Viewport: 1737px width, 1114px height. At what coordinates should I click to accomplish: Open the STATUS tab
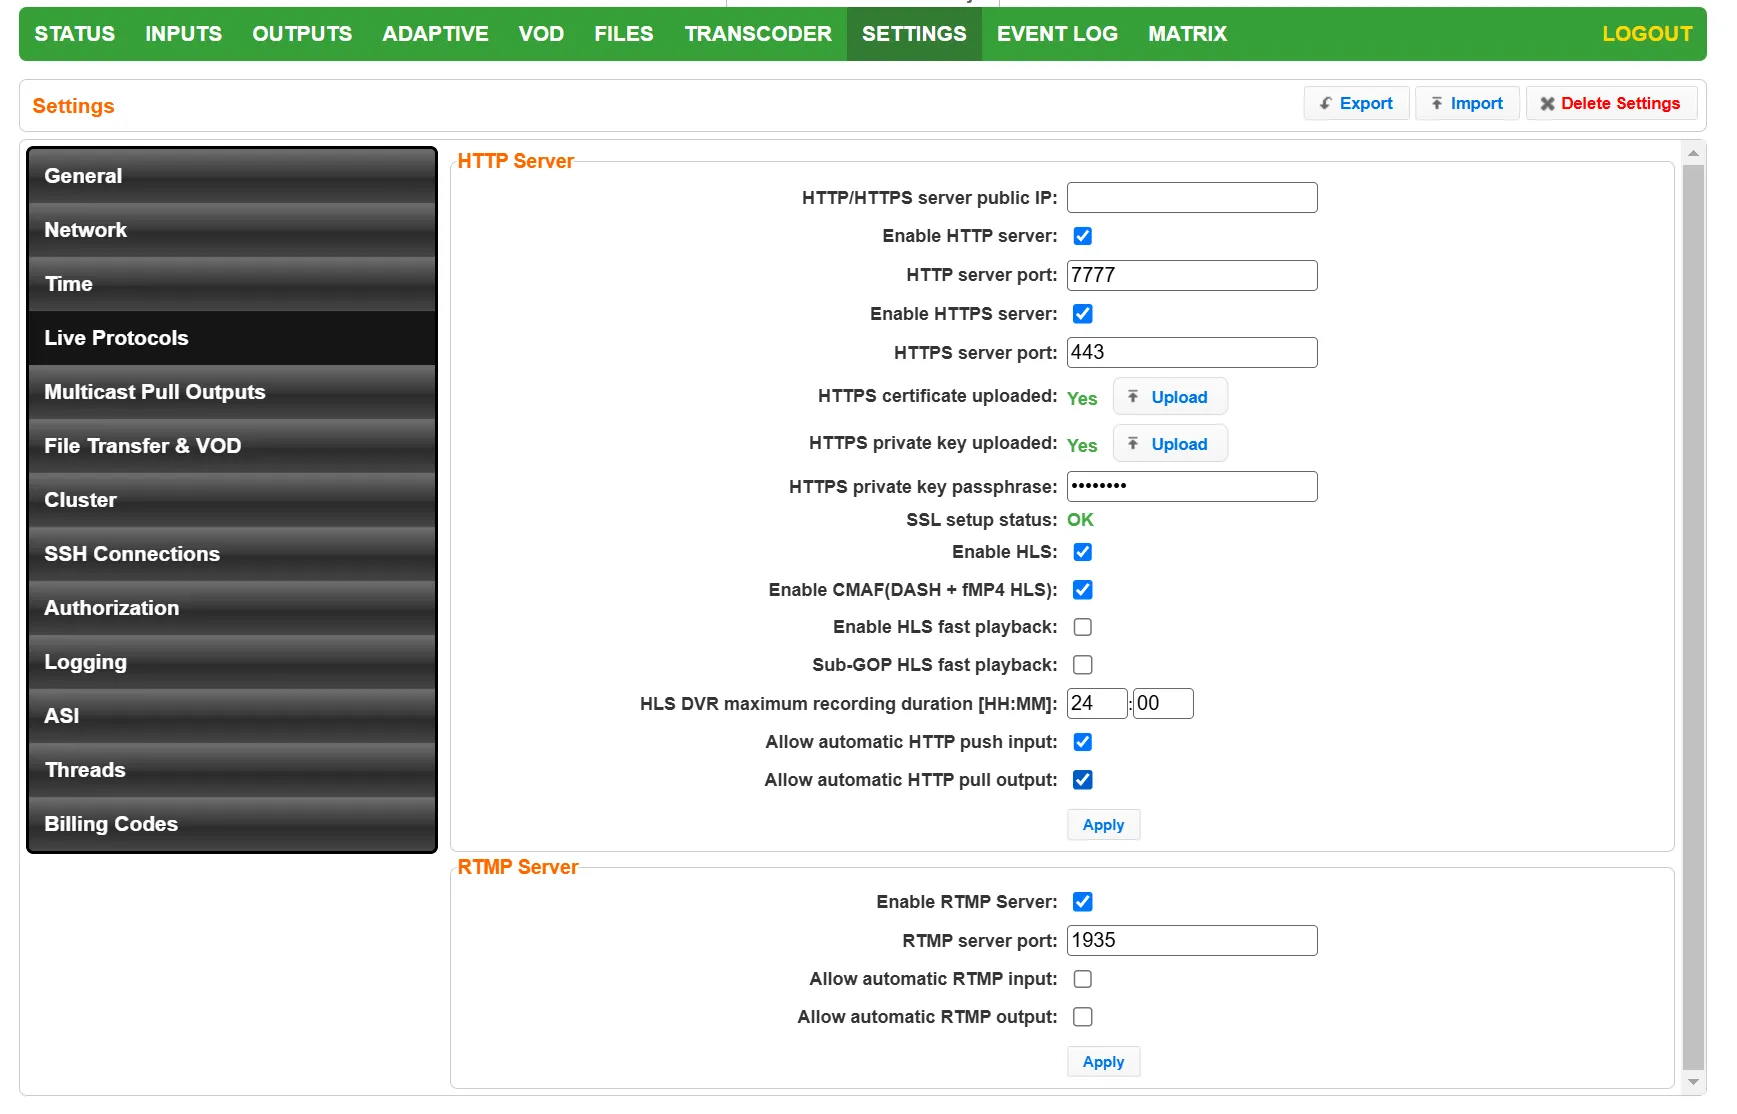[75, 34]
